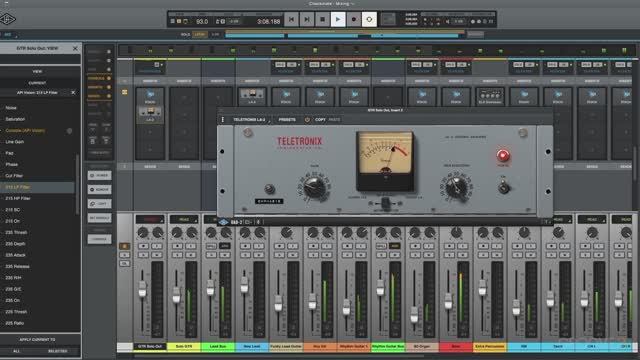
Task: Open Solo GTR automation mode READ dropdown
Action: pos(184,219)
